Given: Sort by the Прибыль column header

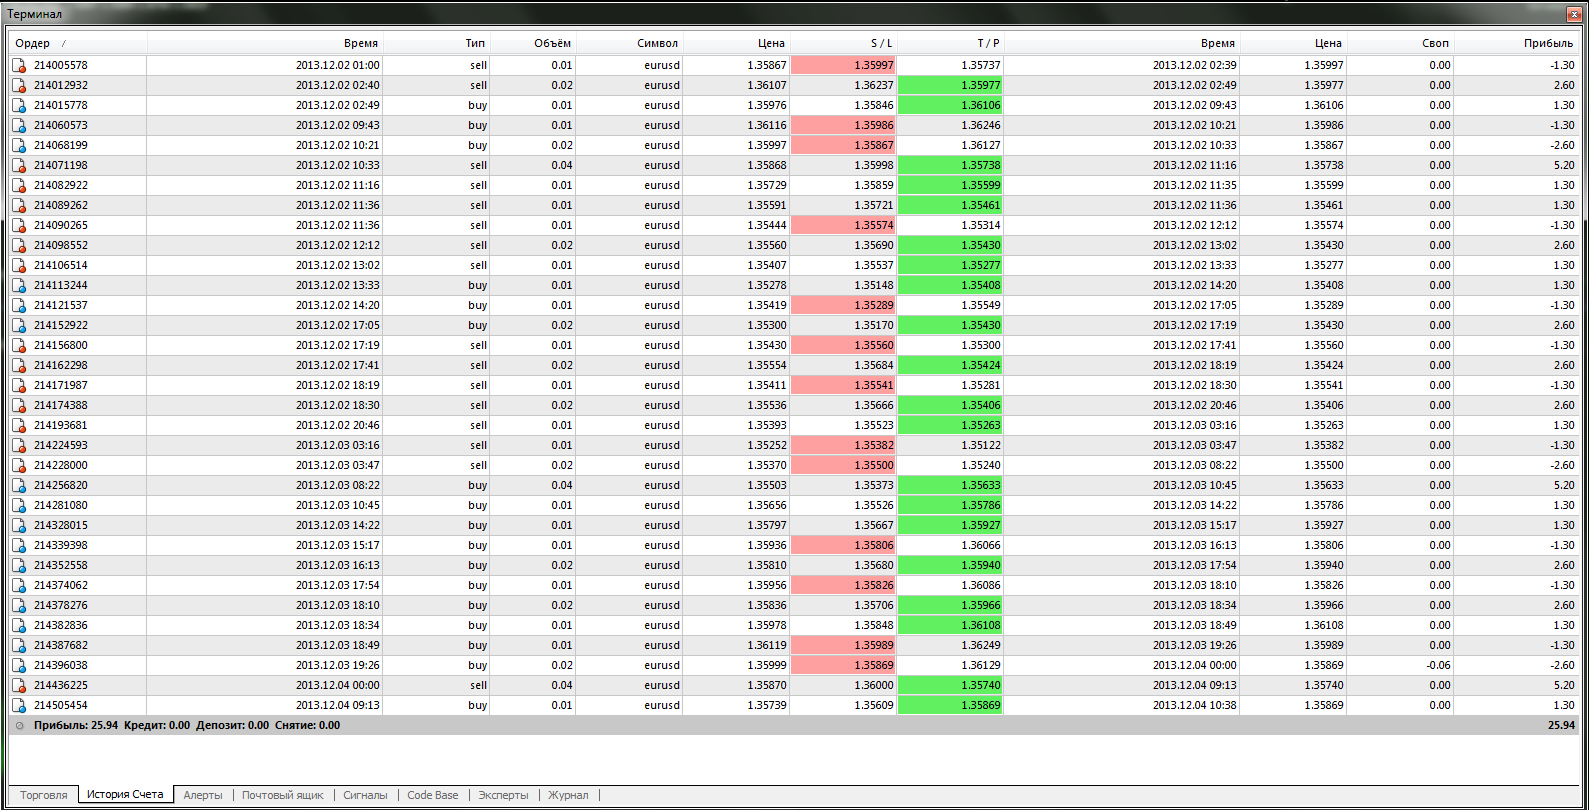Looking at the screenshot, I should tap(1517, 43).
